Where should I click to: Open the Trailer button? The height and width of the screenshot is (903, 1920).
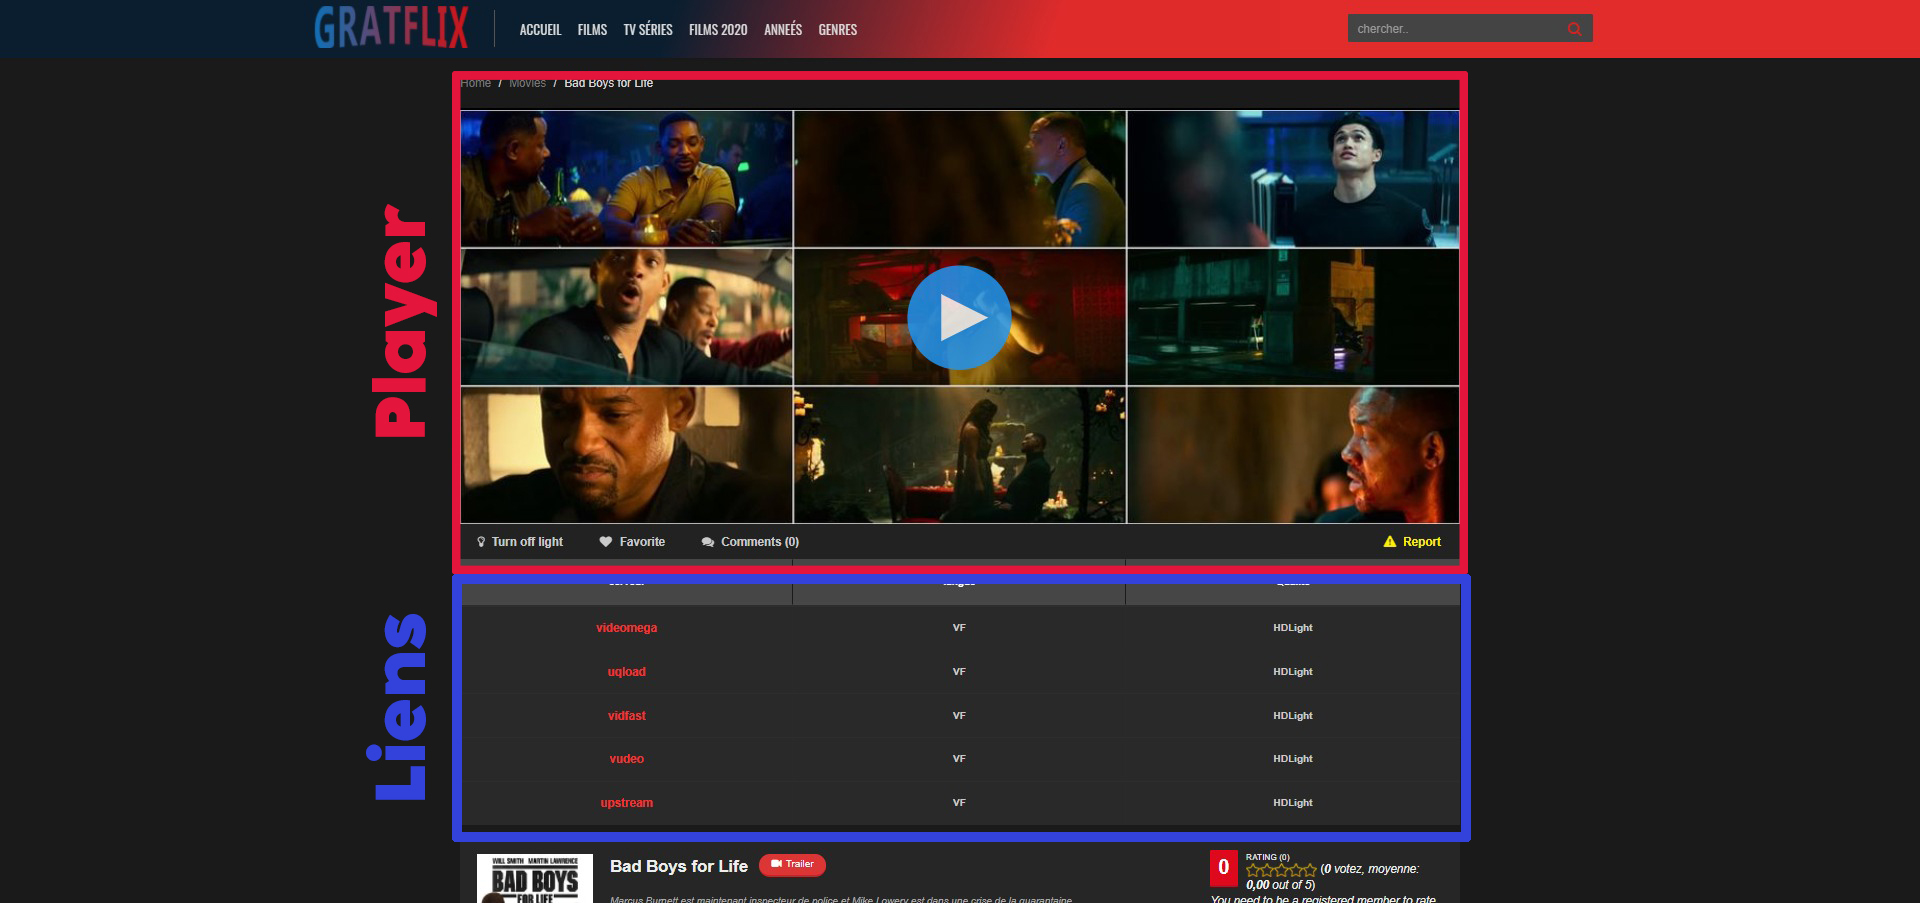pos(792,865)
